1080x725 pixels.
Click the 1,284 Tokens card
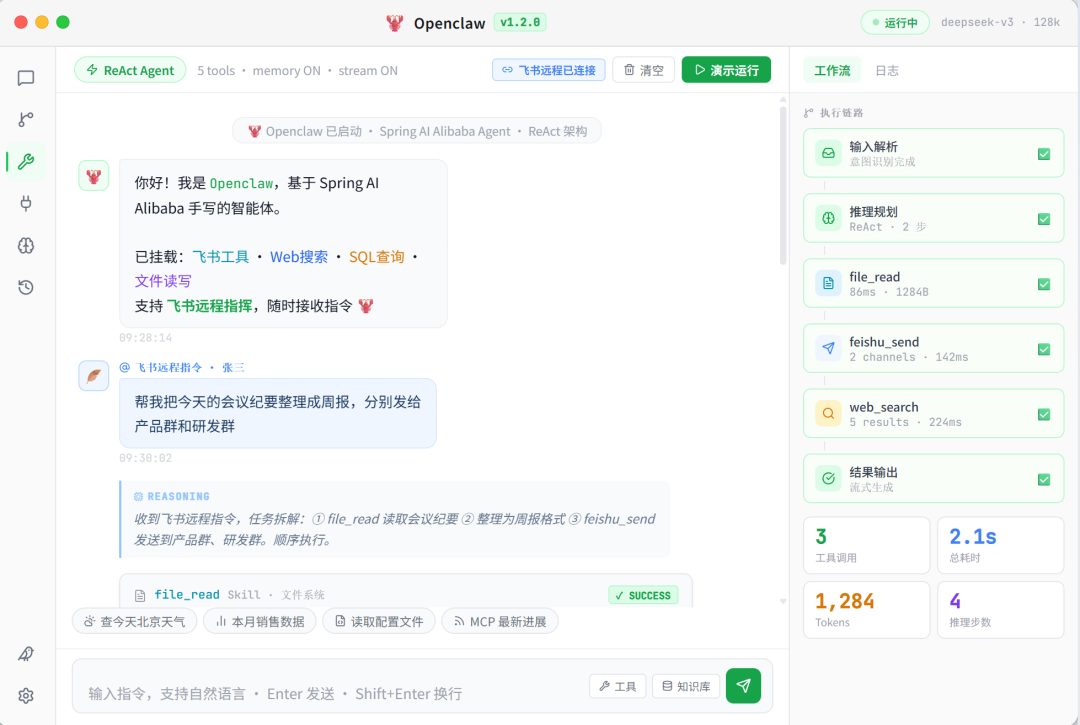[866, 610]
